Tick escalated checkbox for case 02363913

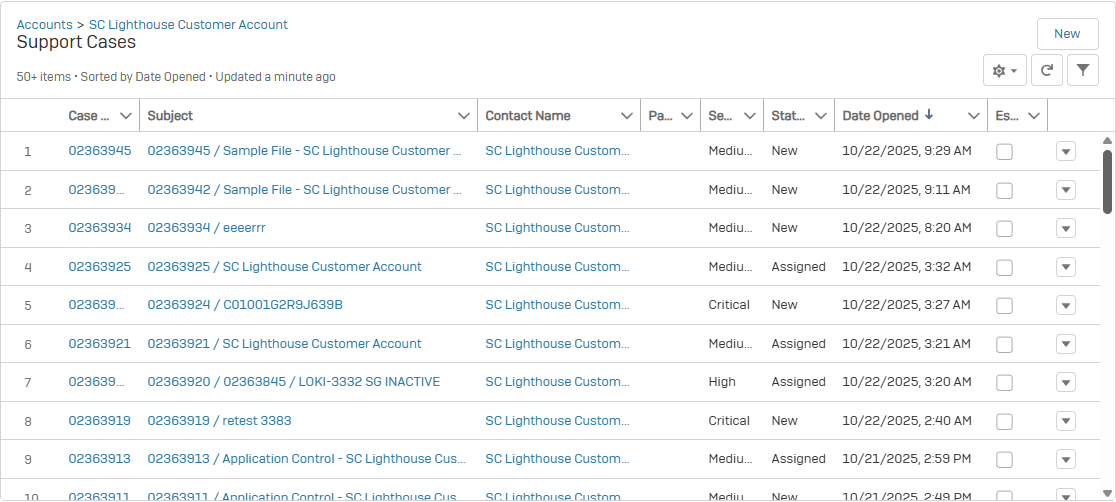(1004, 459)
